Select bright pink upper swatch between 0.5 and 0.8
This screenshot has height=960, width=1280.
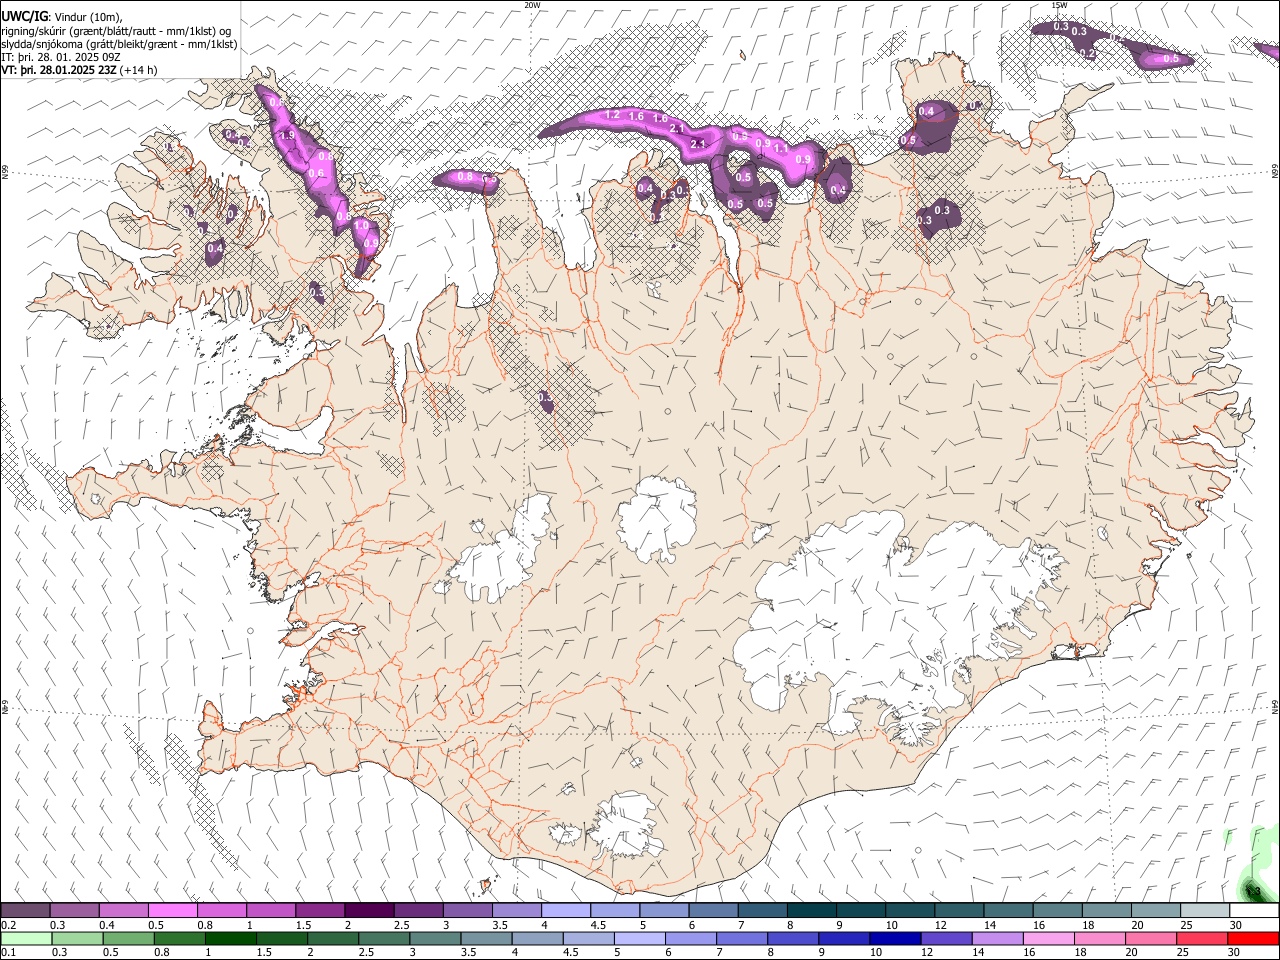[173, 911]
